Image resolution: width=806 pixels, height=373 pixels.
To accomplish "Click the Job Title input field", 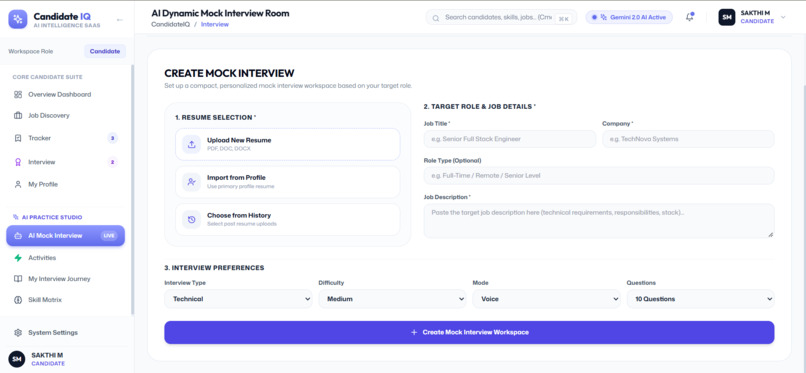I will click(510, 139).
